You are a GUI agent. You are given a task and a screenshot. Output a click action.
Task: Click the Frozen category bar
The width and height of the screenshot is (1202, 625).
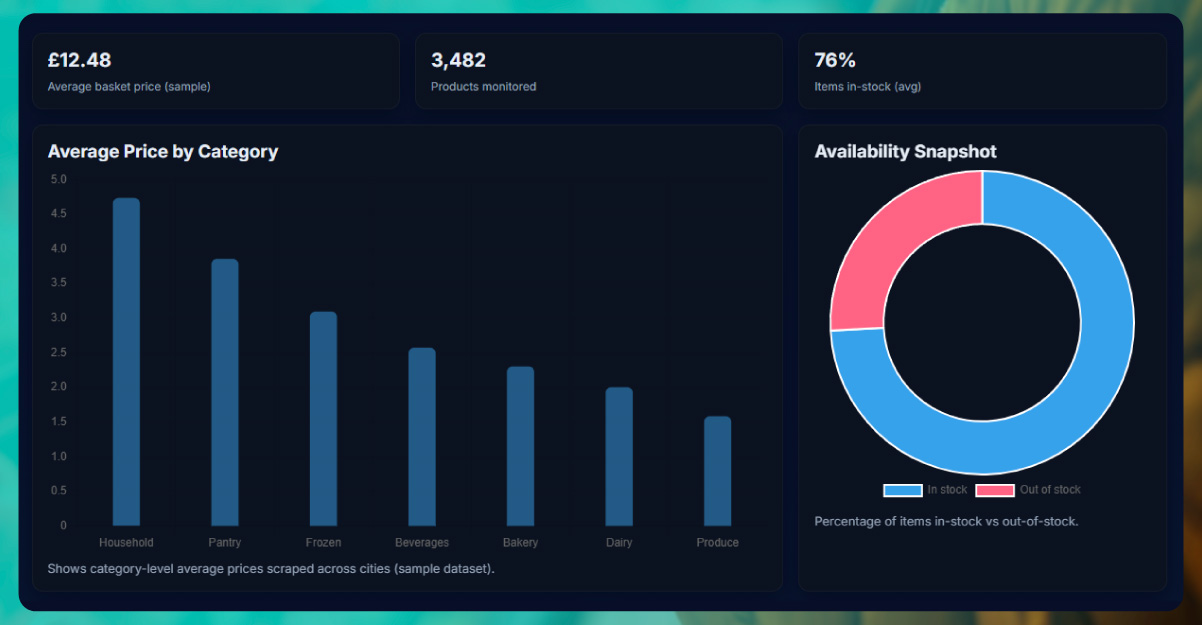(x=323, y=418)
